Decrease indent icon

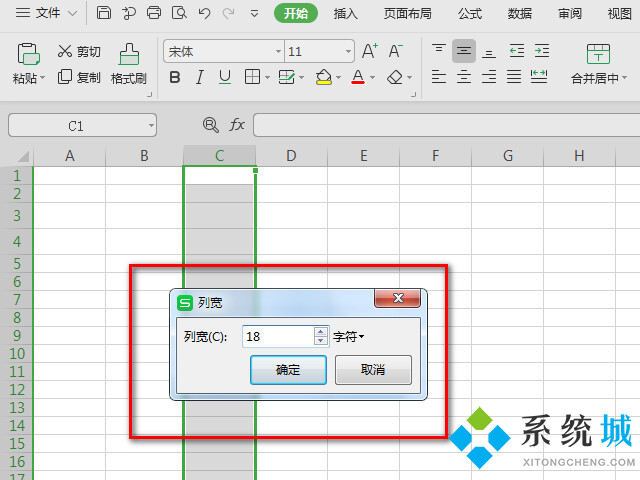point(517,51)
